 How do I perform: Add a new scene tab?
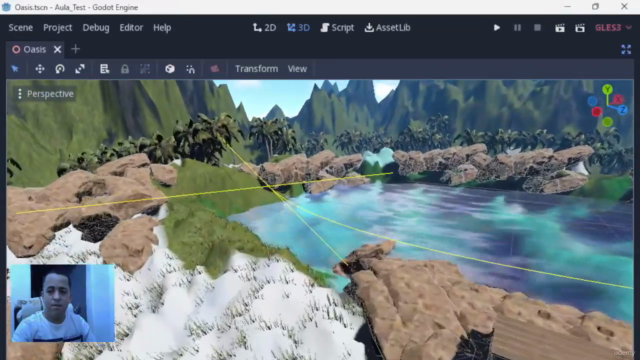[76, 49]
